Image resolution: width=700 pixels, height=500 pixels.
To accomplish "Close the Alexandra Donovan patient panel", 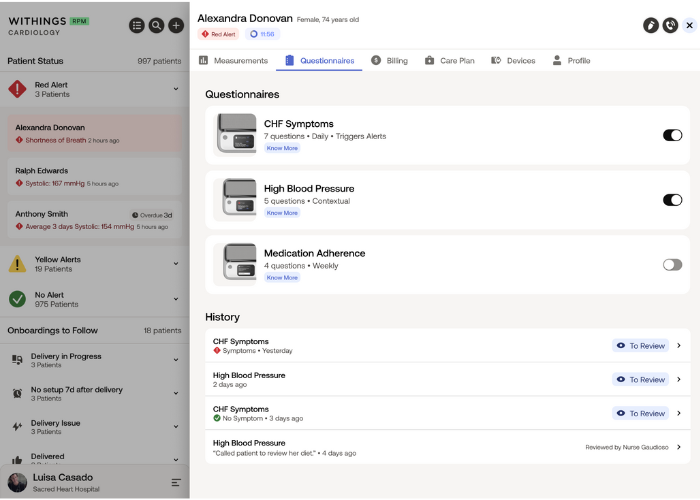I will 689,25.
